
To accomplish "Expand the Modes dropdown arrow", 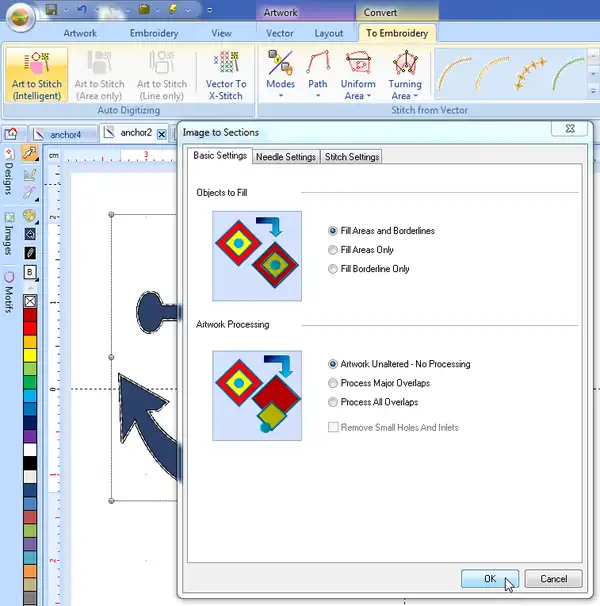I will point(280,97).
